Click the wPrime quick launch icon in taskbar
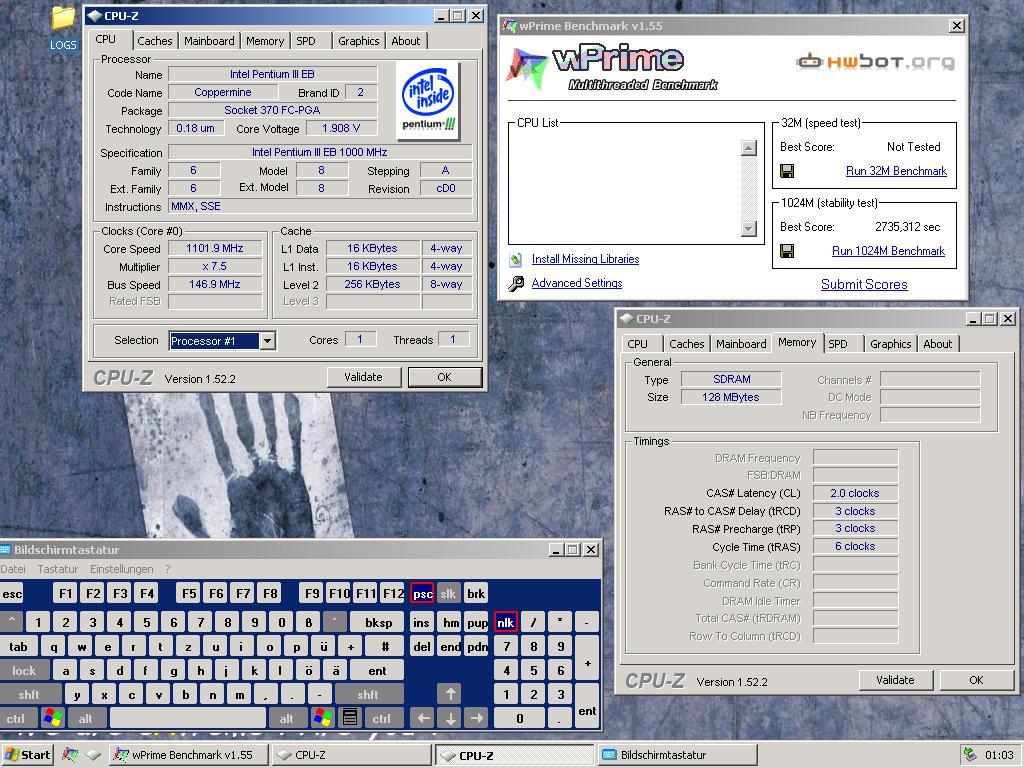The height and width of the screenshot is (768, 1024). pyautogui.click(x=70, y=755)
